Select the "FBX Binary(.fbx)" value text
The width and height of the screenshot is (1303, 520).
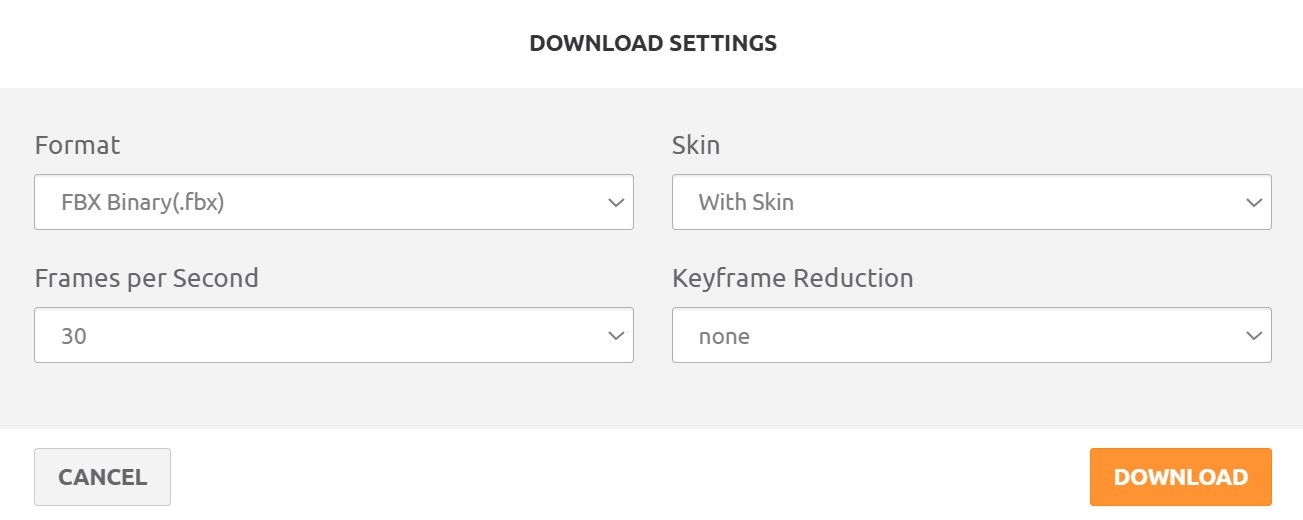[142, 203]
